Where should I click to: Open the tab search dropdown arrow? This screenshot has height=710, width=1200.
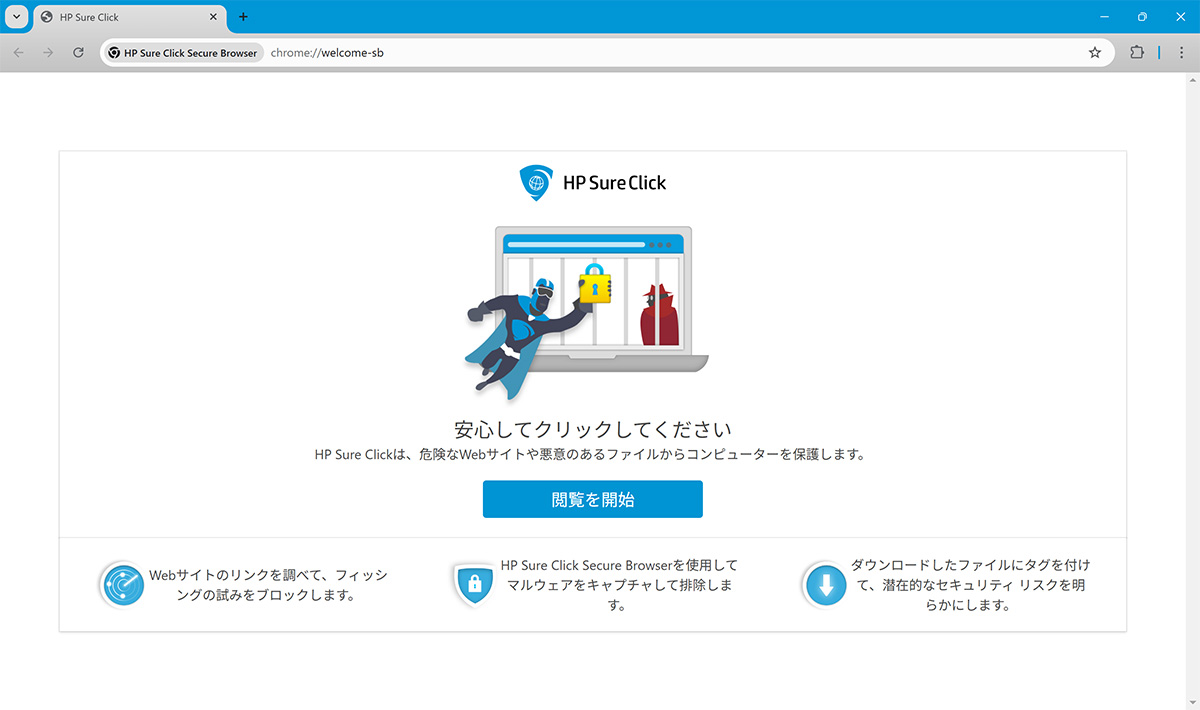click(16, 17)
